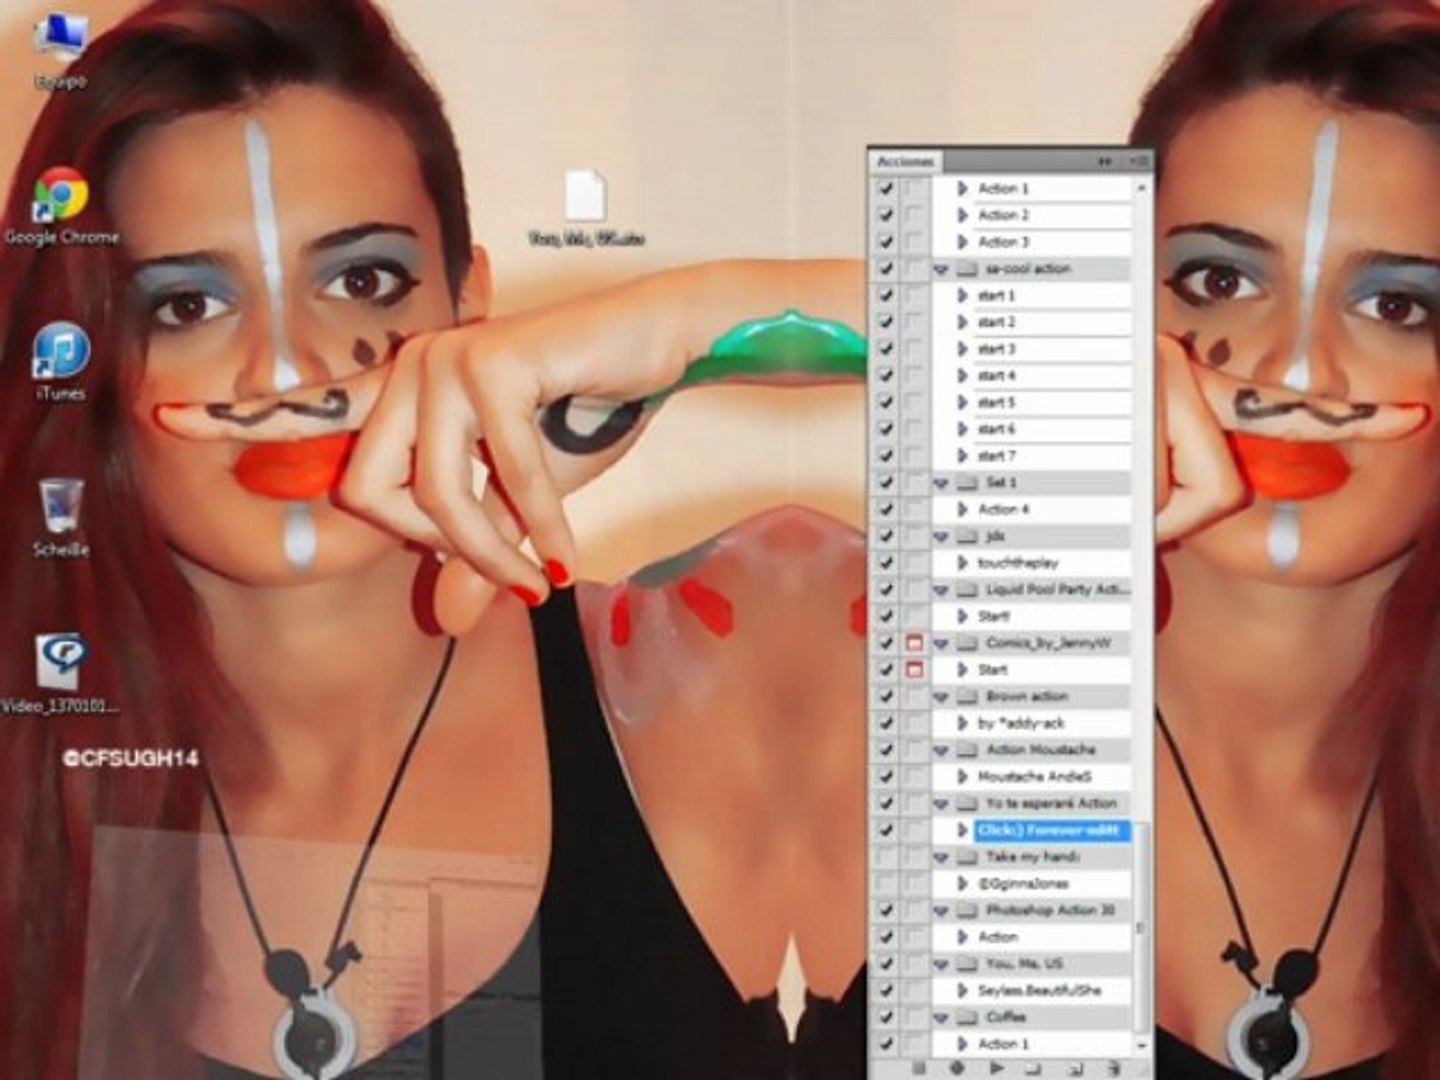Image resolution: width=1440 pixels, height=1080 pixels.
Task: Toggle the dialog icon for Comics_by_JennyW set
Action: (x=914, y=643)
